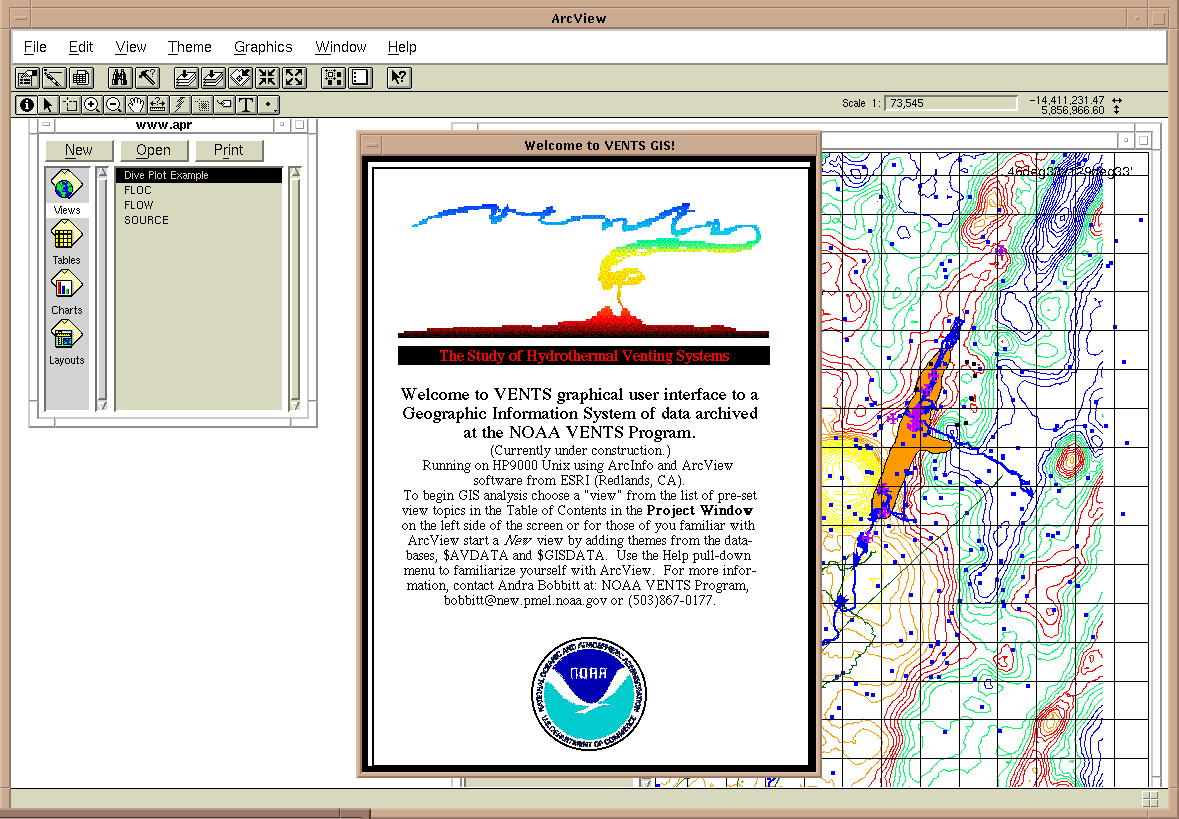Click Select Features Using Graphic icon
The image size is (1179, 819).
[333, 77]
